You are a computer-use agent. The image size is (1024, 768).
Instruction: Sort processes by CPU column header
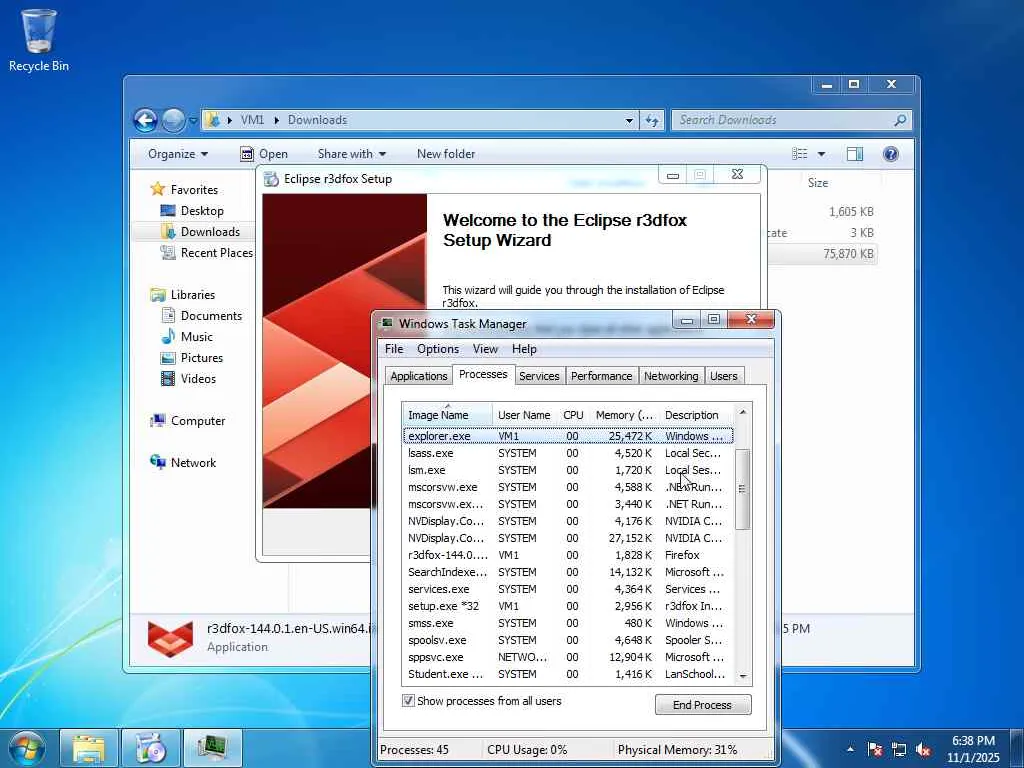click(x=573, y=415)
